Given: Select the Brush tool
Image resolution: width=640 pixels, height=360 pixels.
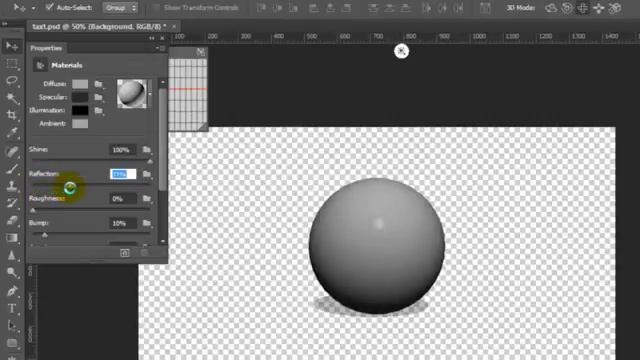Looking at the screenshot, I should (12, 169).
